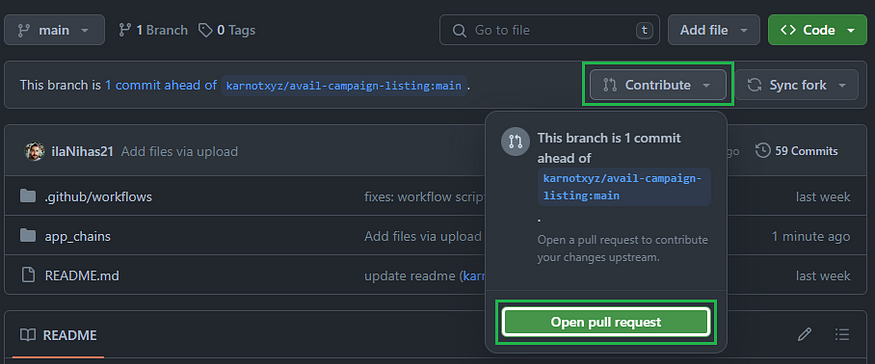
Task: Click the file icon beside README.md
Action: tap(27, 275)
